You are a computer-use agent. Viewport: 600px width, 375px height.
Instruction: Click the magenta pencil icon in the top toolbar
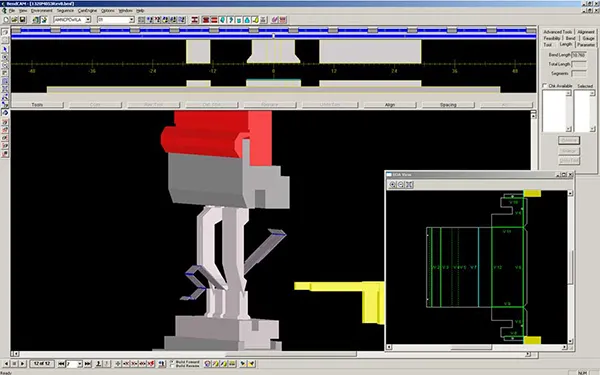[x=274, y=20]
